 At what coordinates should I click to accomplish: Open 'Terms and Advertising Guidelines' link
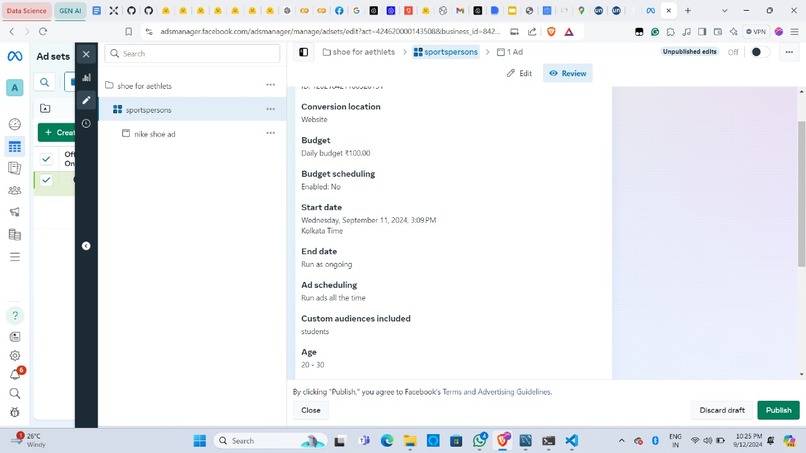[497, 392]
